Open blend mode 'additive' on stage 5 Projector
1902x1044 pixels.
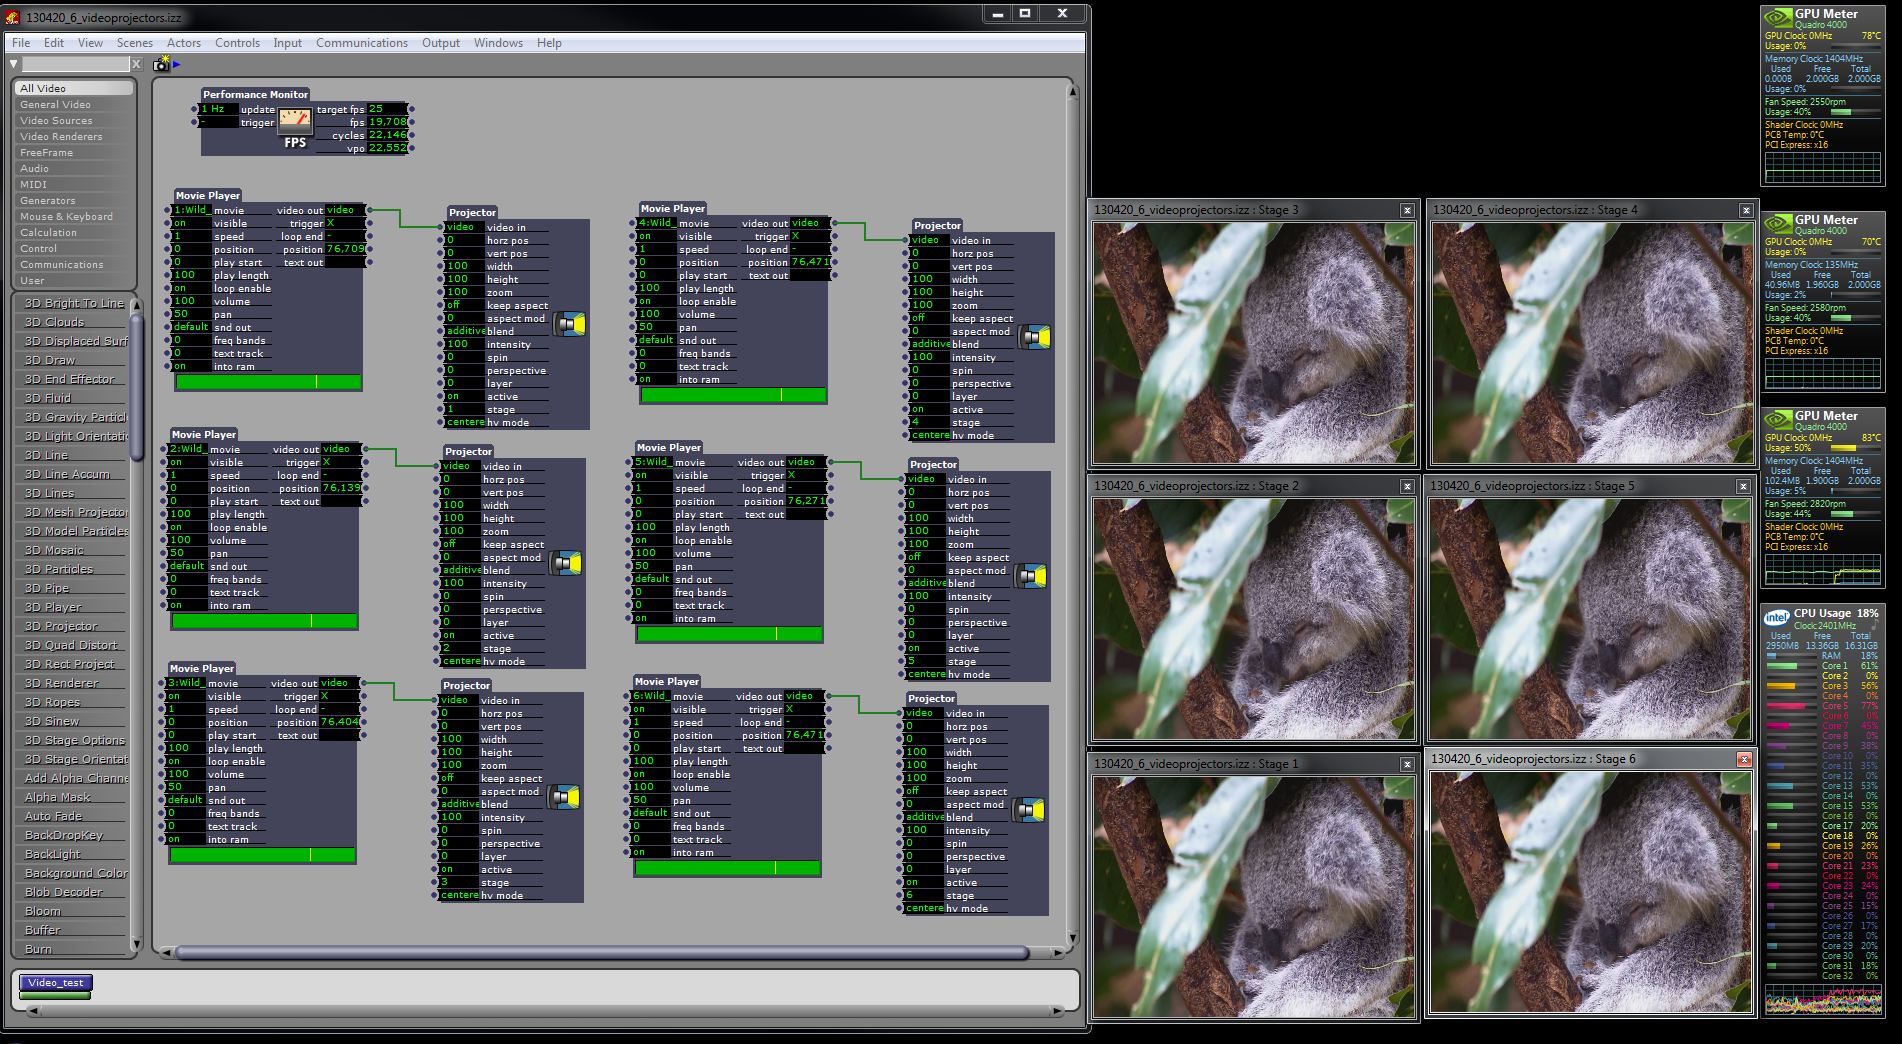tap(925, 583)
